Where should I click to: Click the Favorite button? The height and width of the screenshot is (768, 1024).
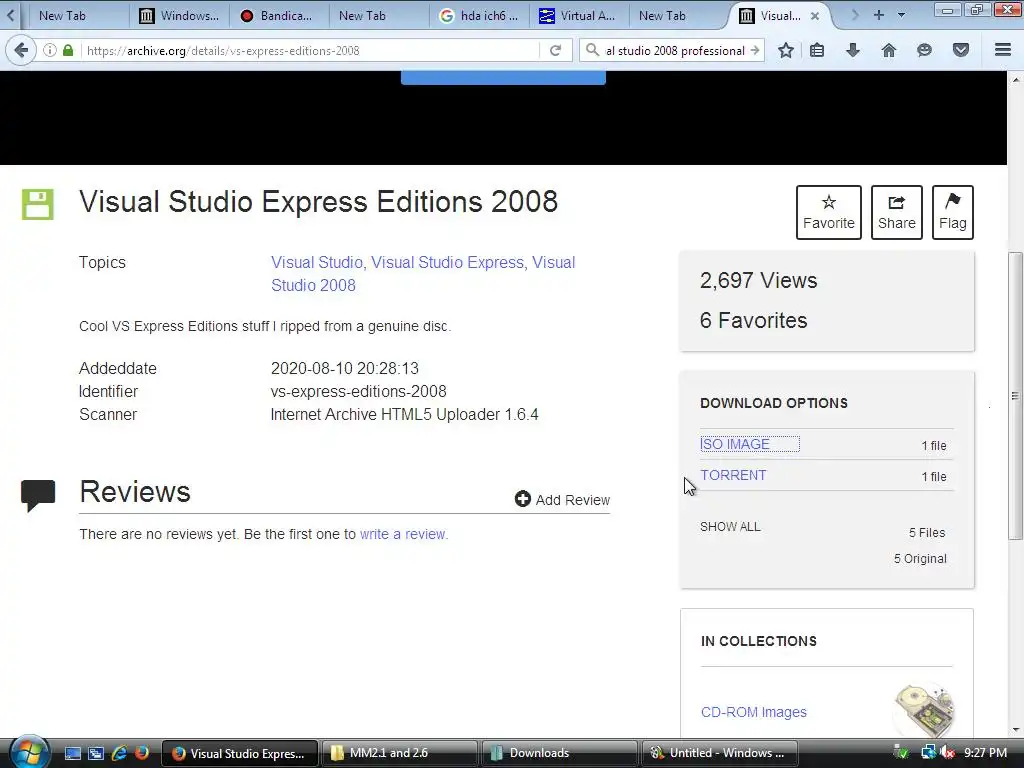(x=829, y=212)
